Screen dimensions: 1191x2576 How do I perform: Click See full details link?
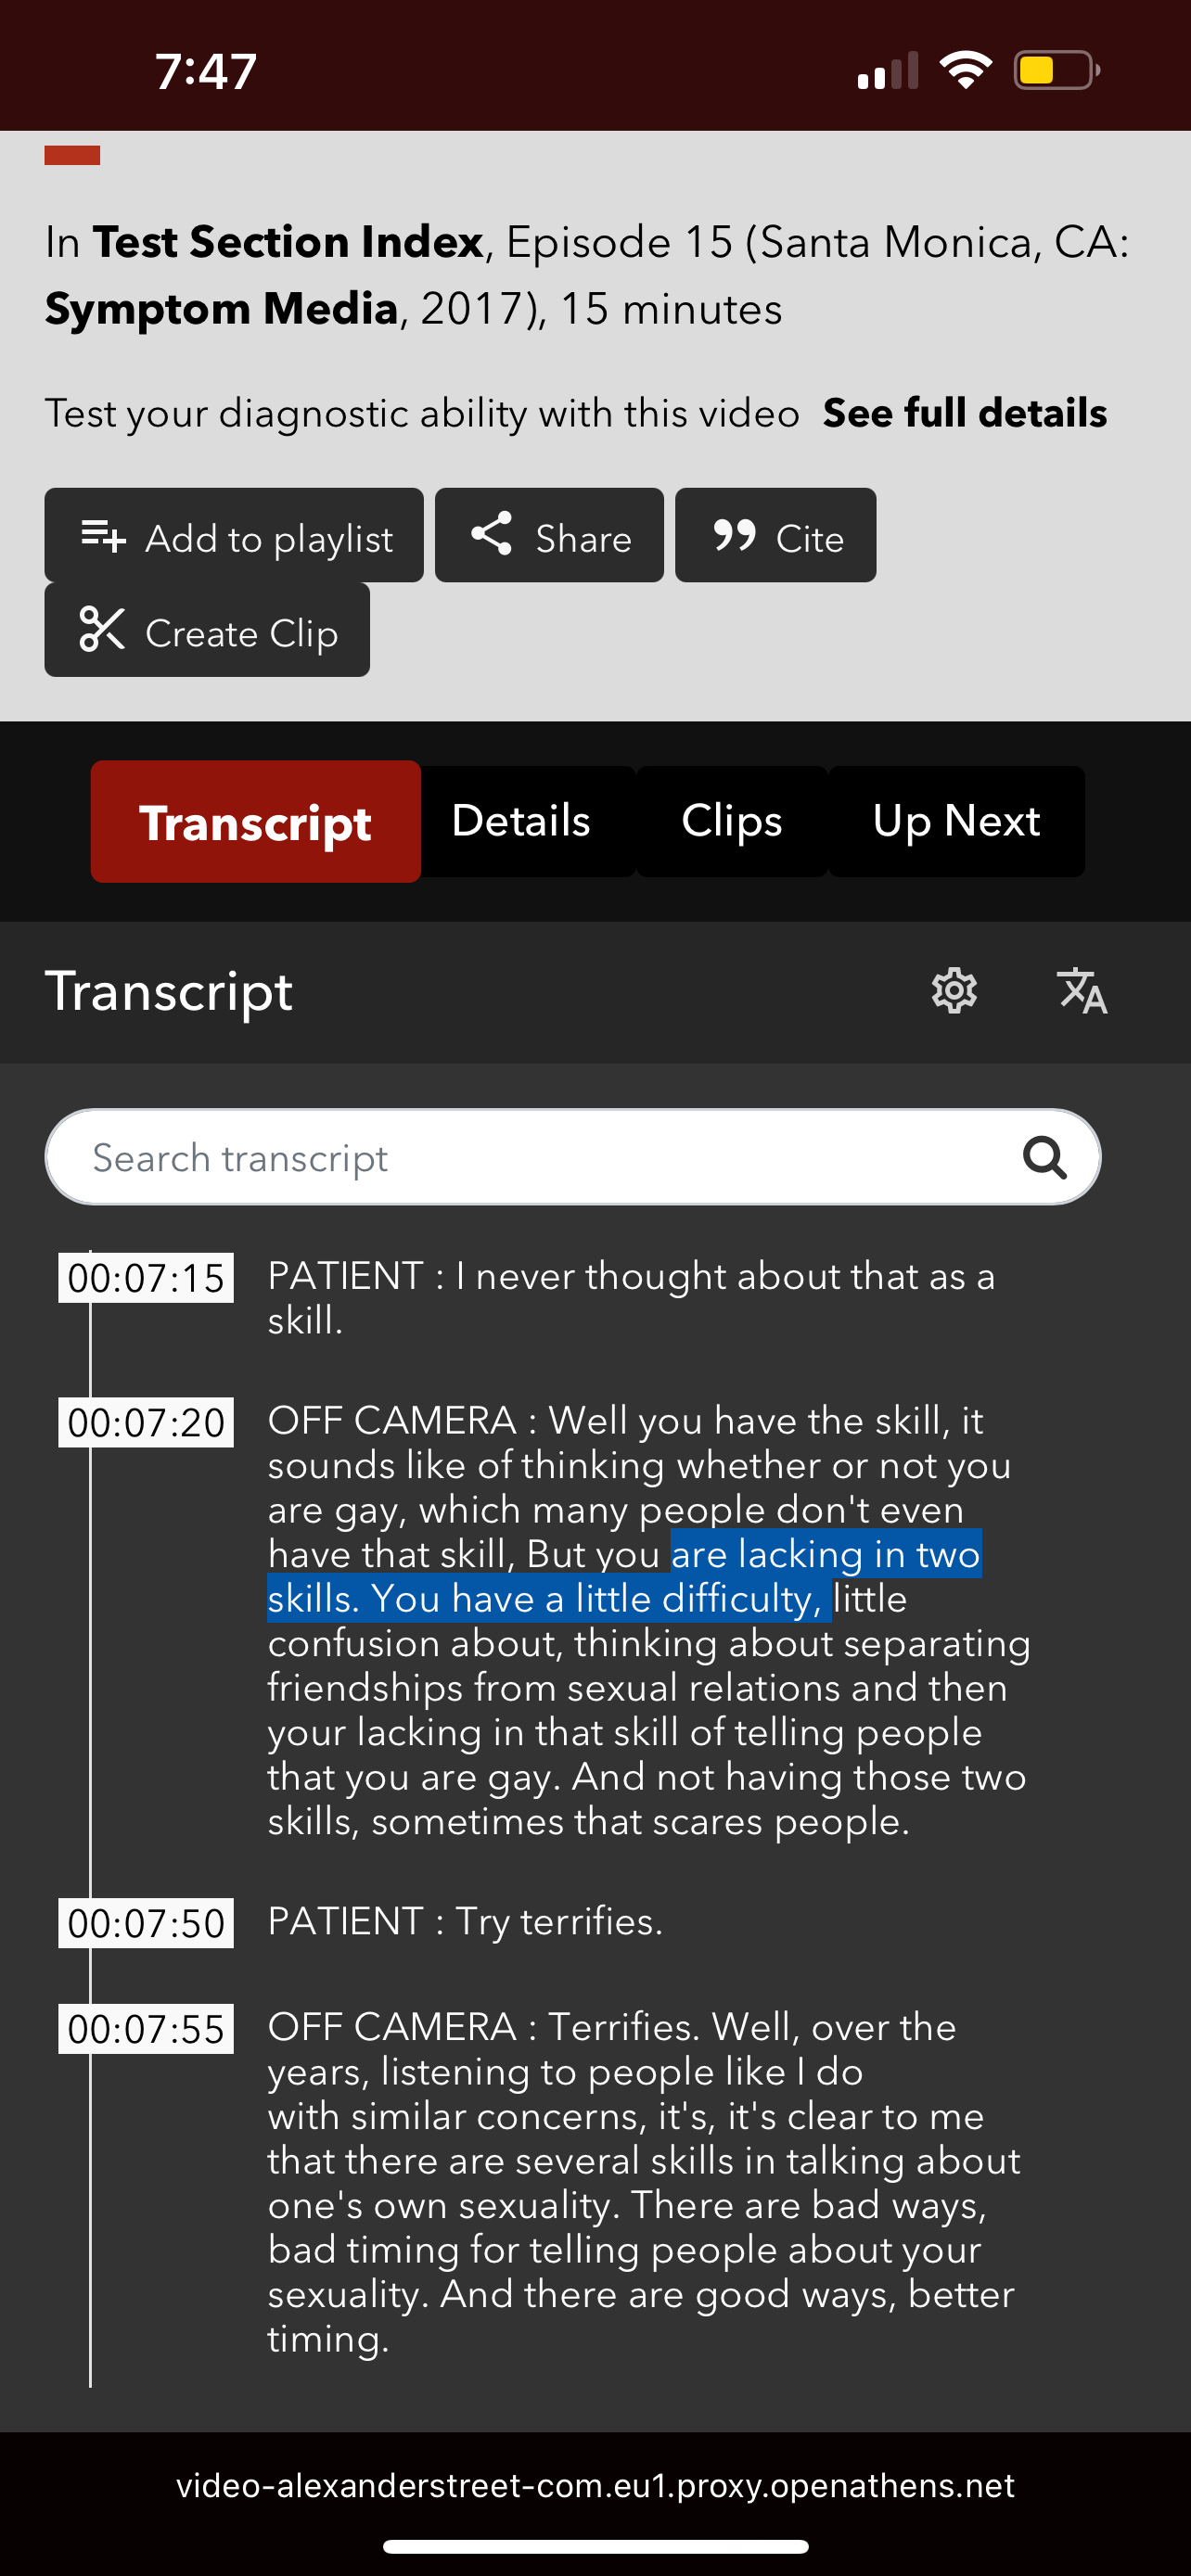coord(964,413)
